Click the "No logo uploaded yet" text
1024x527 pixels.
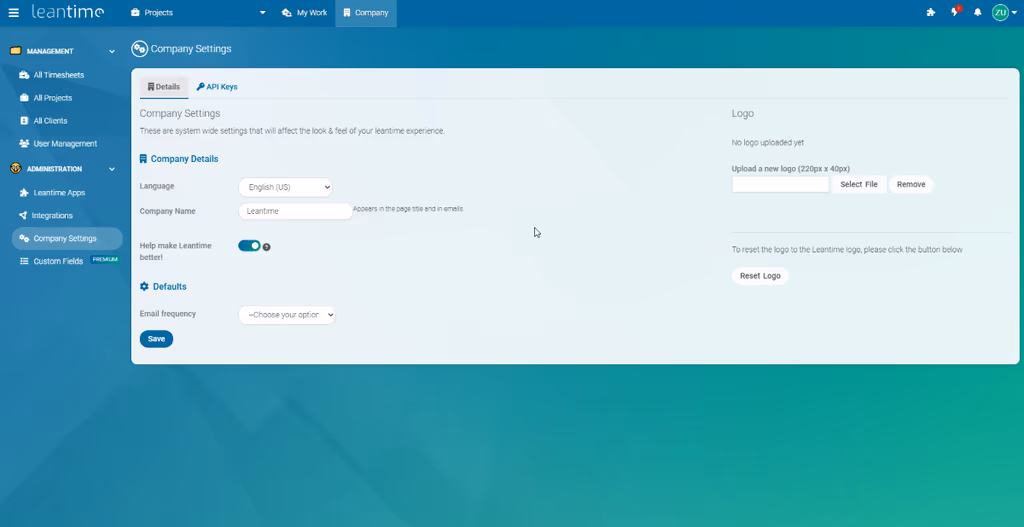(768, 142)
